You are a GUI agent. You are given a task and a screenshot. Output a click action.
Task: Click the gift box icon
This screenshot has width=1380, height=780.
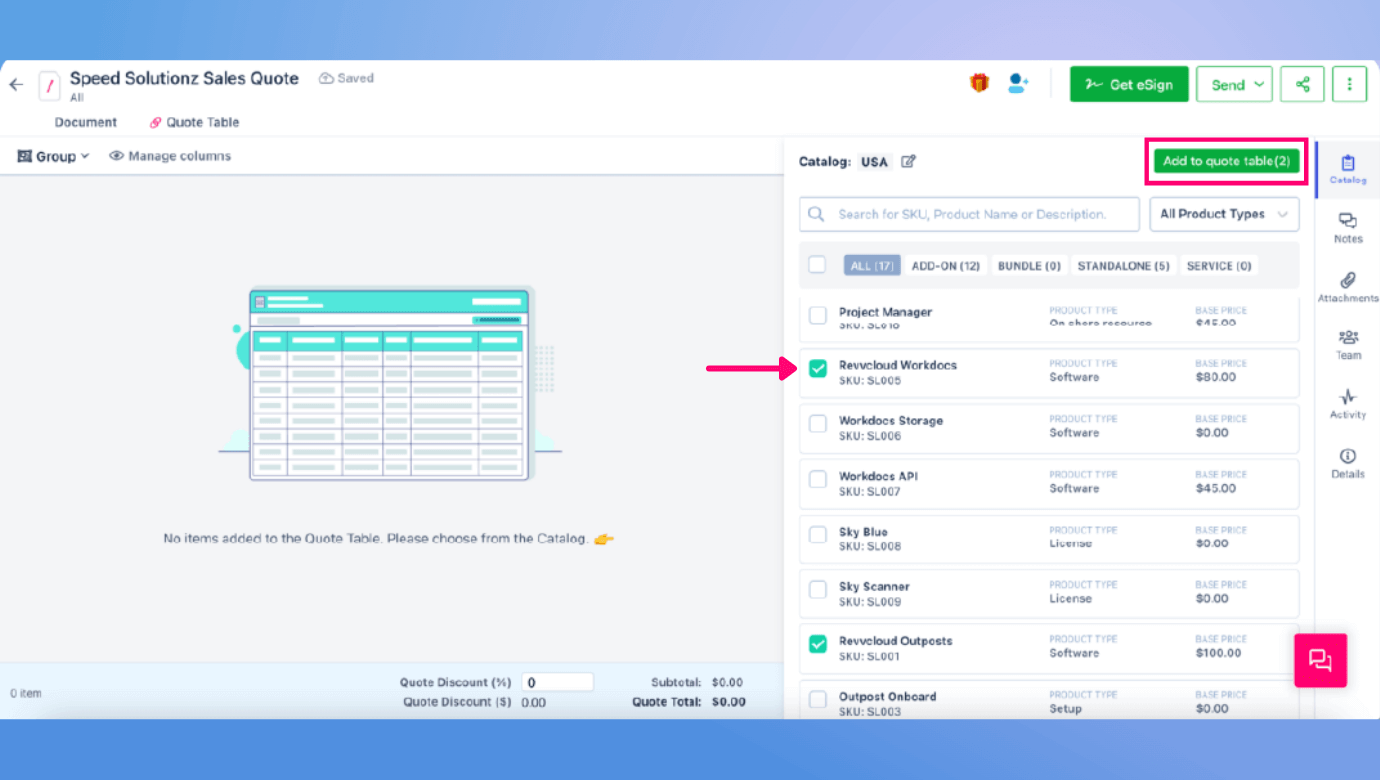click(979, 83)
